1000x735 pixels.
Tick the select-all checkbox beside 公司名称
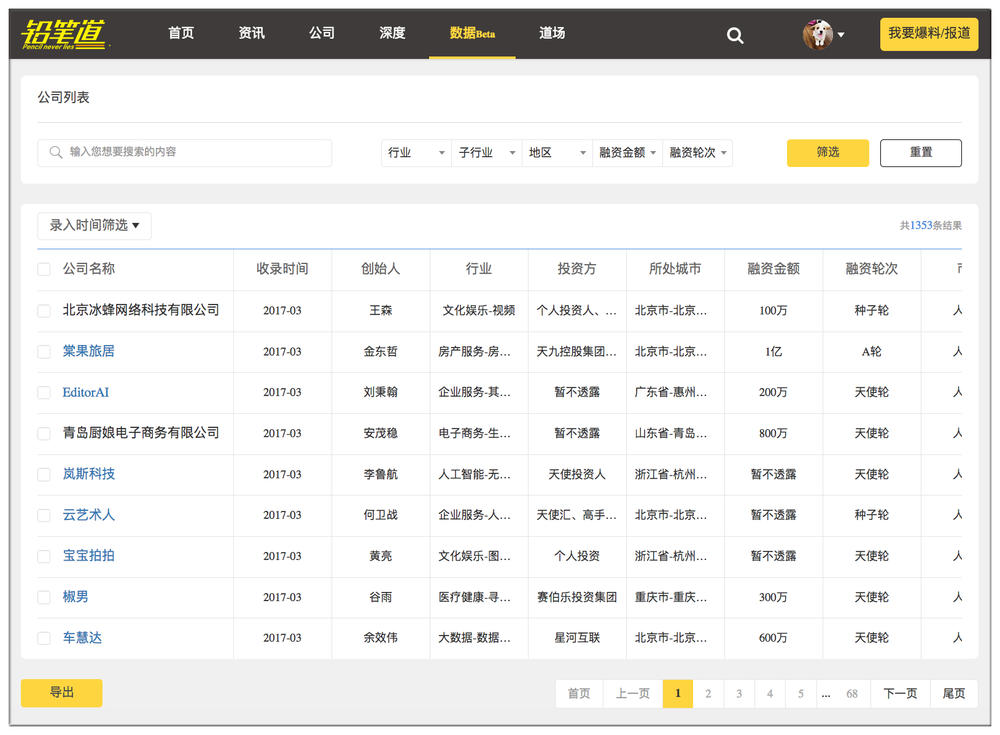click(44, 269)
